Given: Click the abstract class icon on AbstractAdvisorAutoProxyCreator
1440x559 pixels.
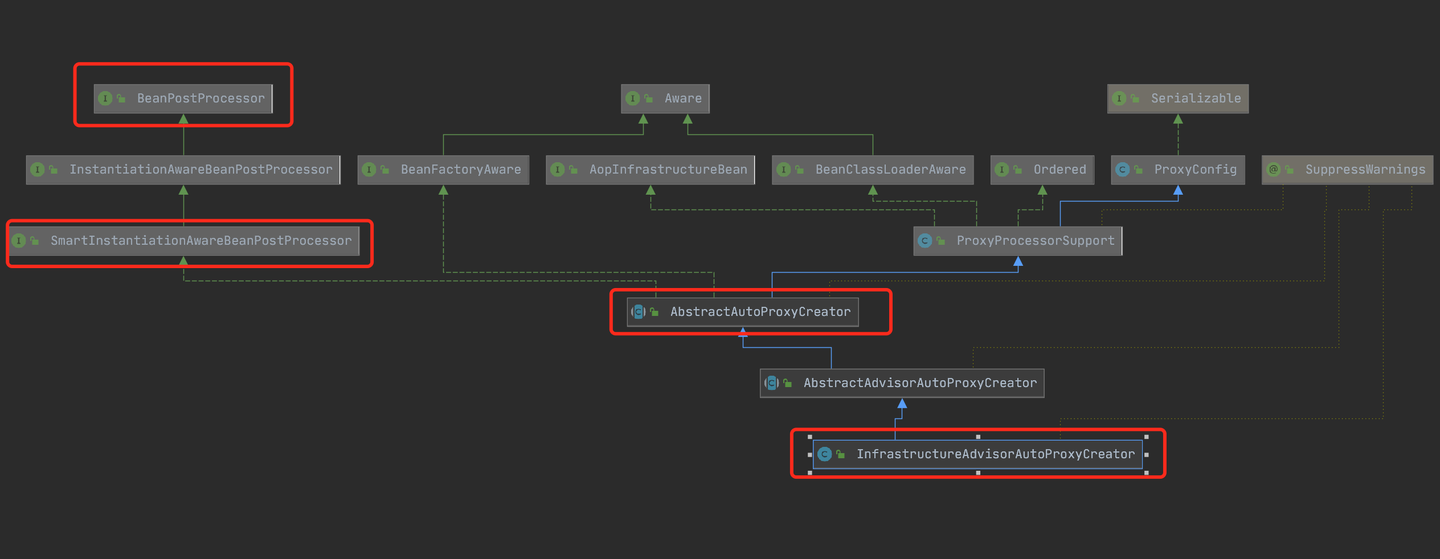Looking at the screenshot, I should (x=771, y=382).
